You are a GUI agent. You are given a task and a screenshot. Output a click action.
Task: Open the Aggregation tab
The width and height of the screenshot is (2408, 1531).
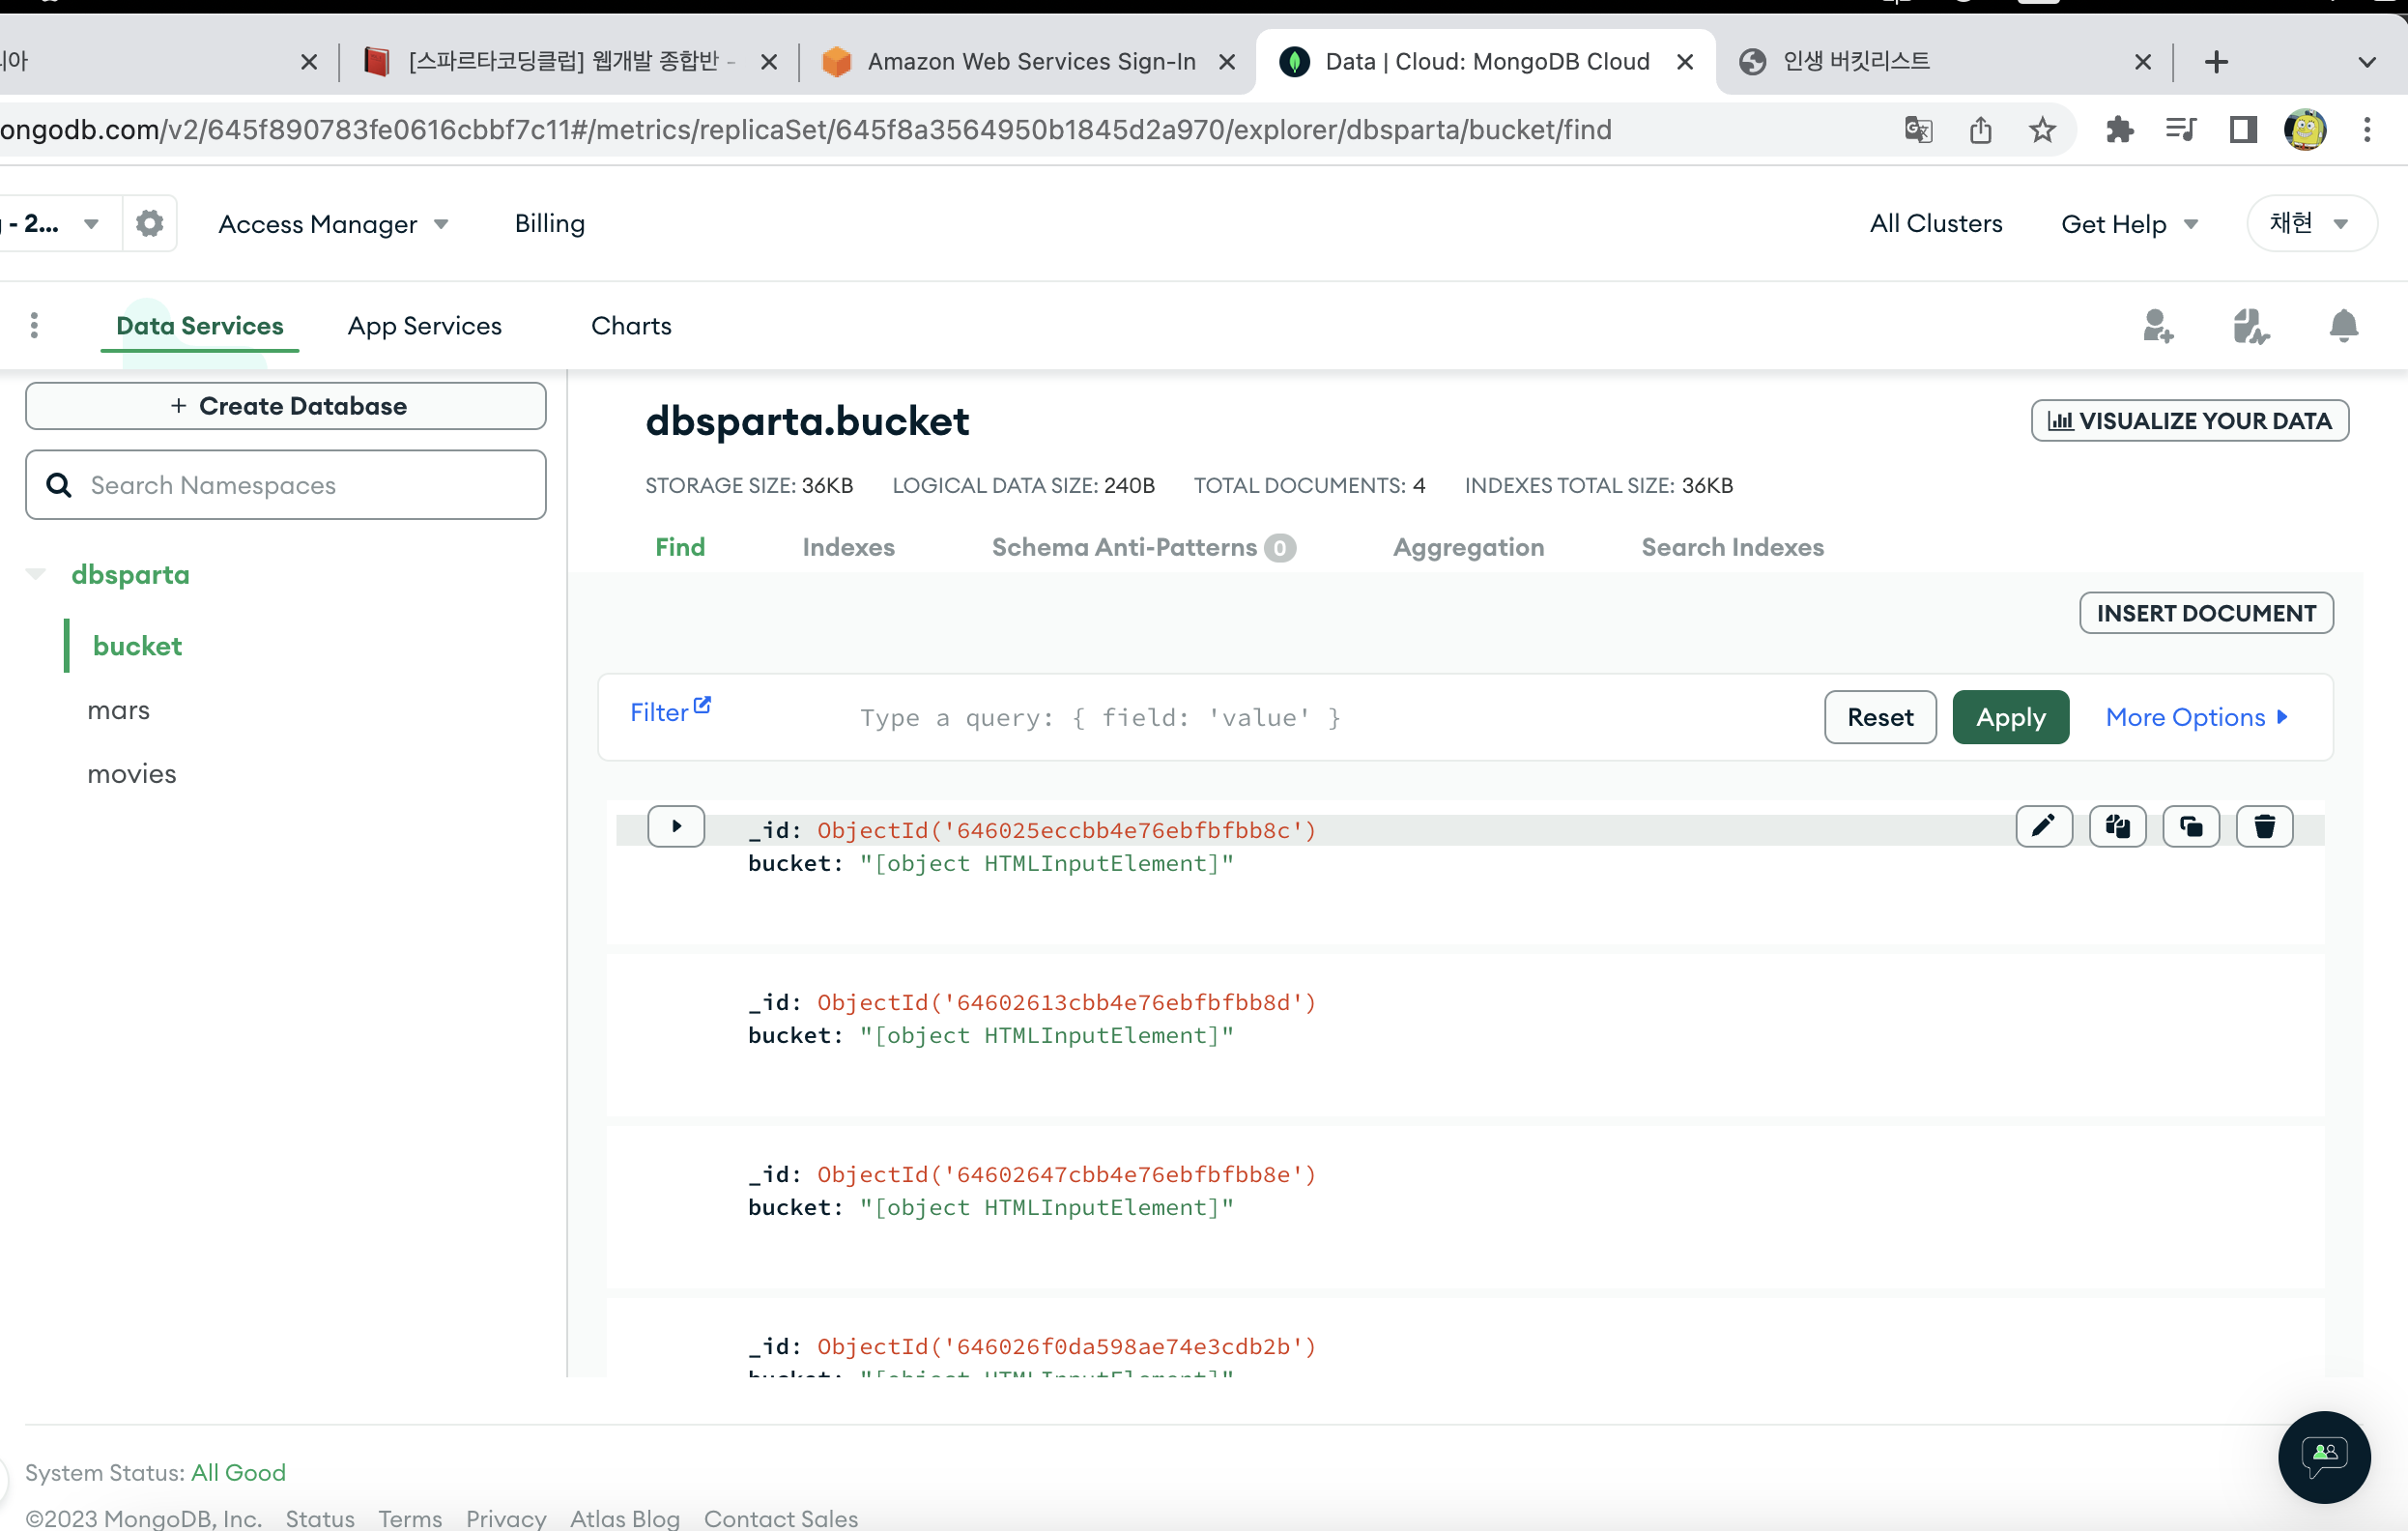pos(1468,547)
